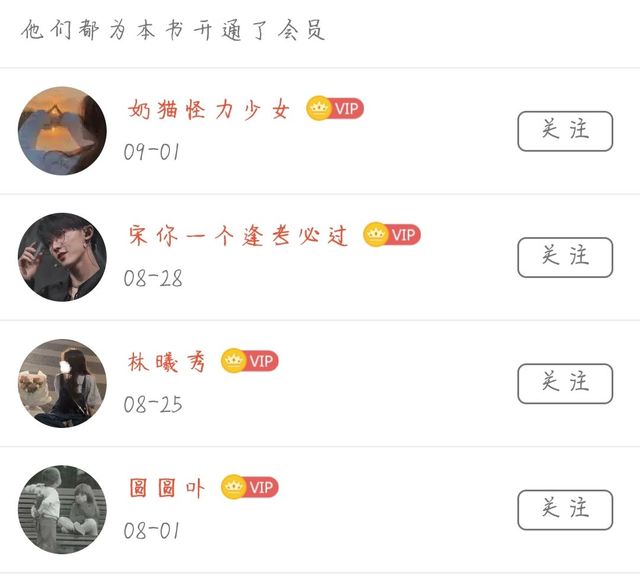640x575 pixels.
Task: Open 圈圈吖's profile avatar
Action: click(x=62, y=509)
